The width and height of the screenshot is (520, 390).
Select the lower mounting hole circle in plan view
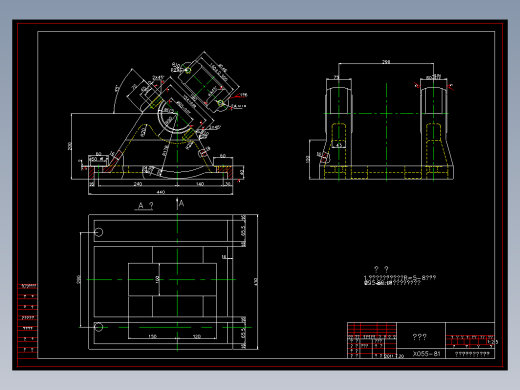(x=98, y=327)
